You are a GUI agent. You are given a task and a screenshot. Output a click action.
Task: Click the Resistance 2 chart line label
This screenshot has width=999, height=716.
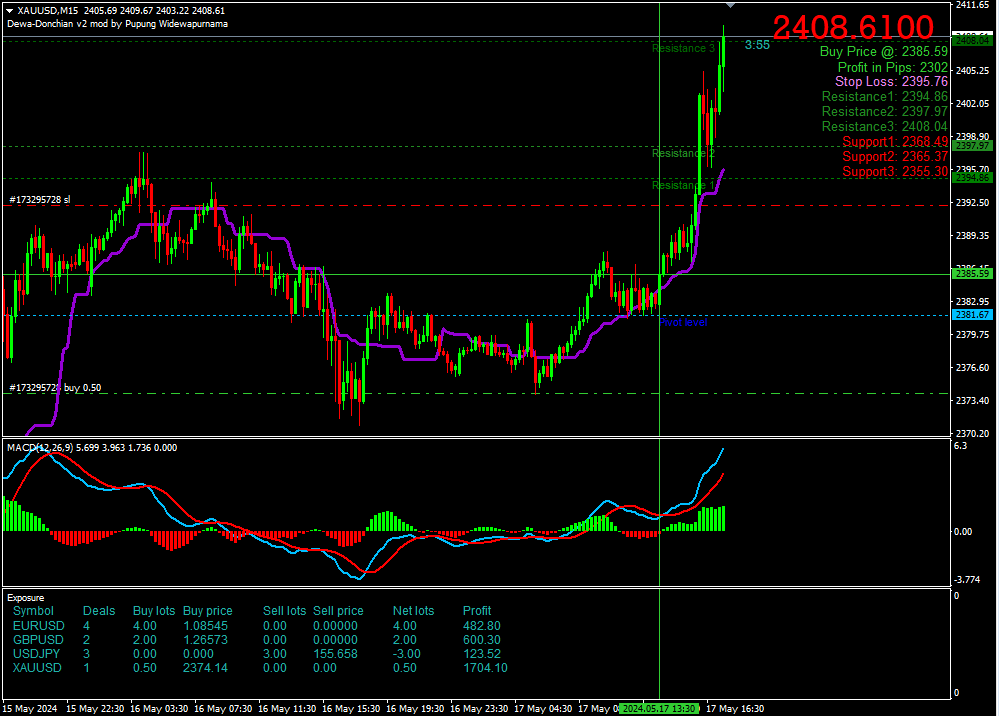[683, 154]
